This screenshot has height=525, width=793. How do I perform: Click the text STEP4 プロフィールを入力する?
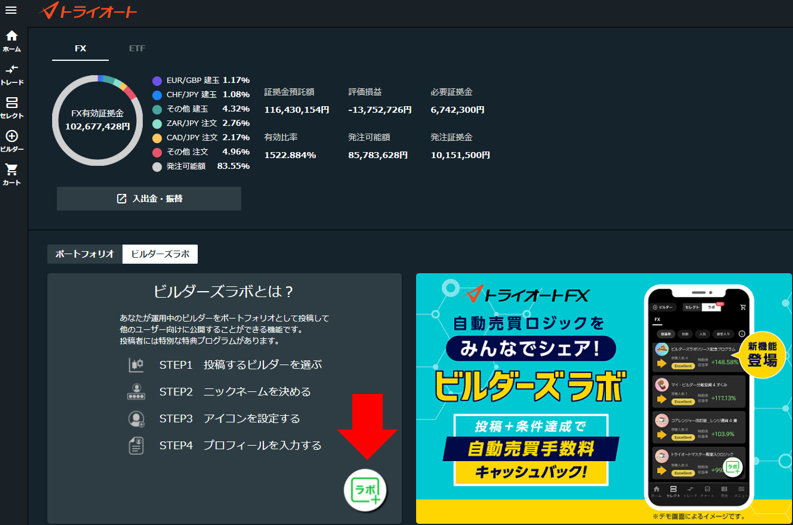pyautogui.click(x=240, y=445)
